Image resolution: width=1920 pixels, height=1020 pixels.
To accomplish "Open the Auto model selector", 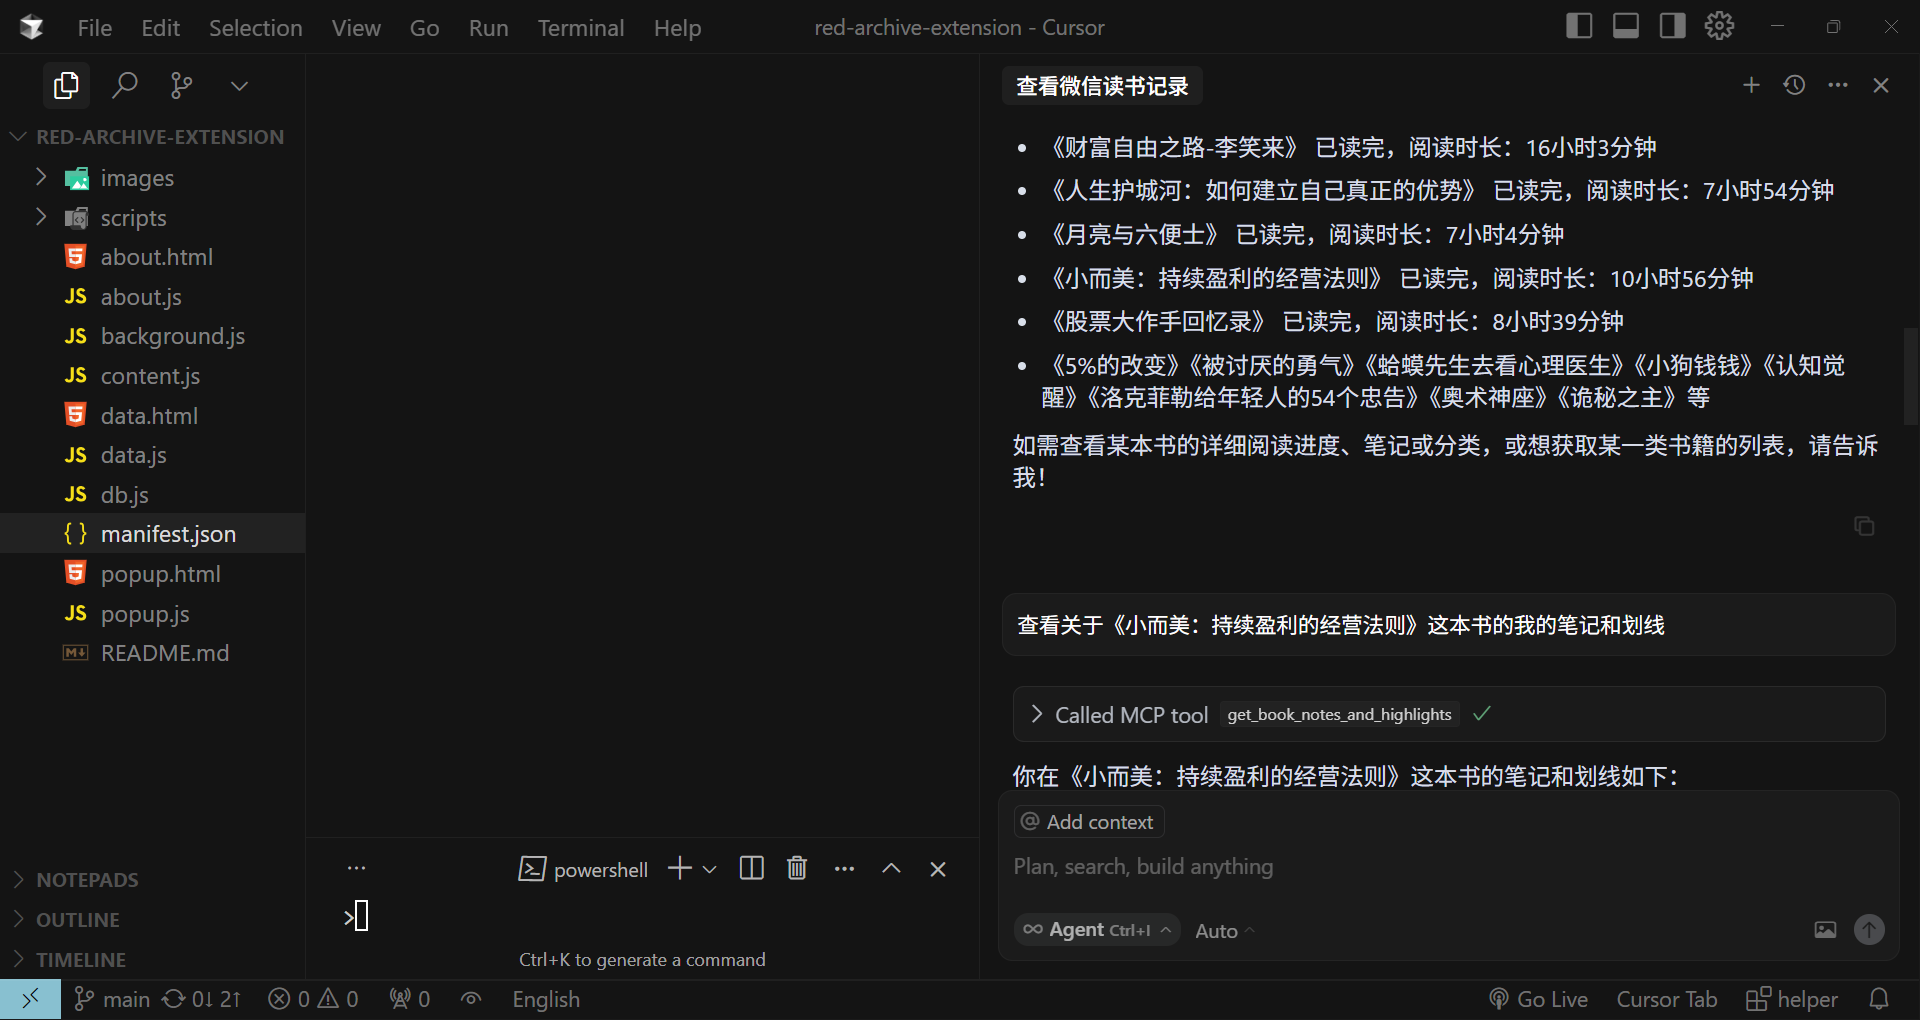I will (1225, 931).
